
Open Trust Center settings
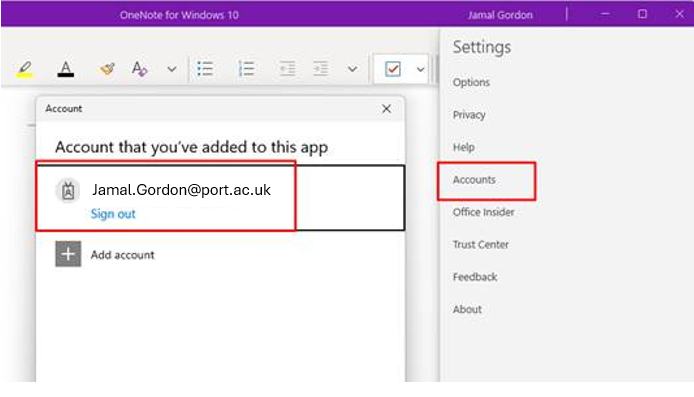[x=481, y=245]
